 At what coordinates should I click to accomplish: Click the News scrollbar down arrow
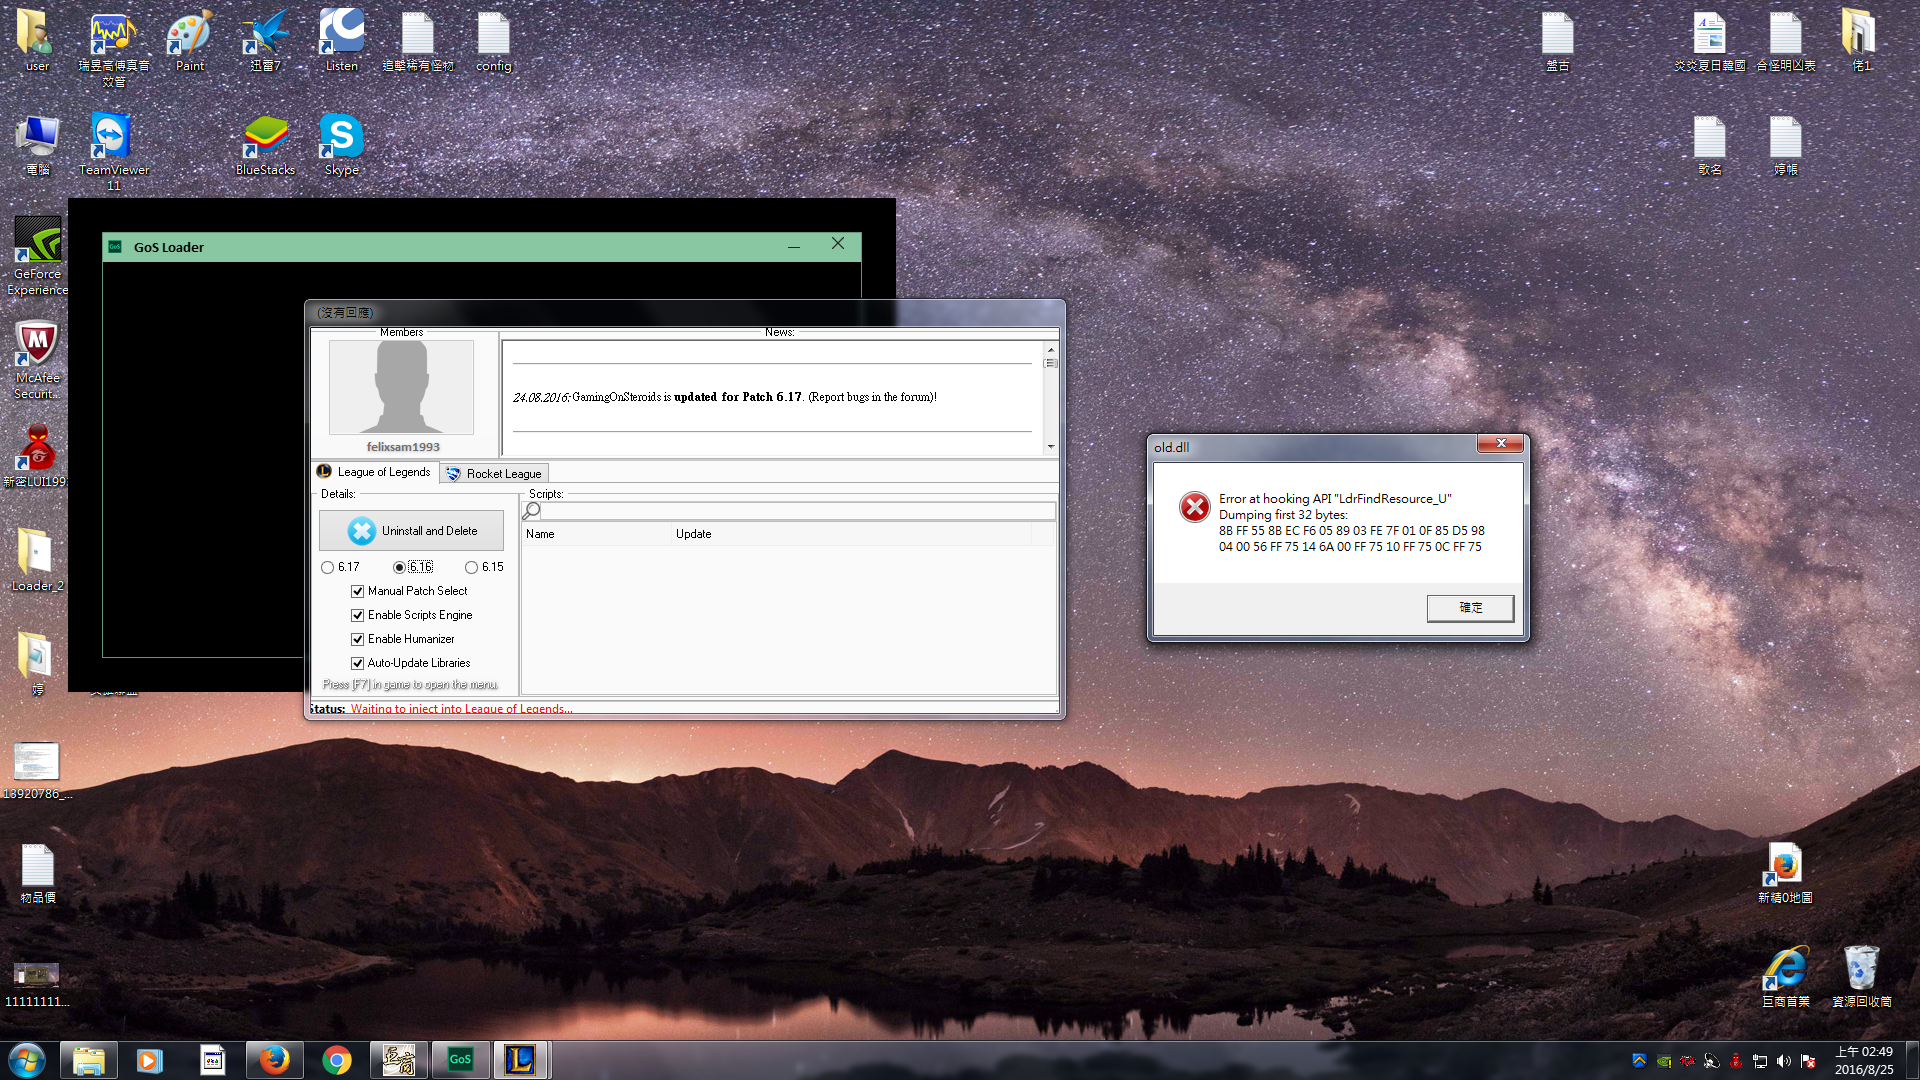coord(1050,447)
